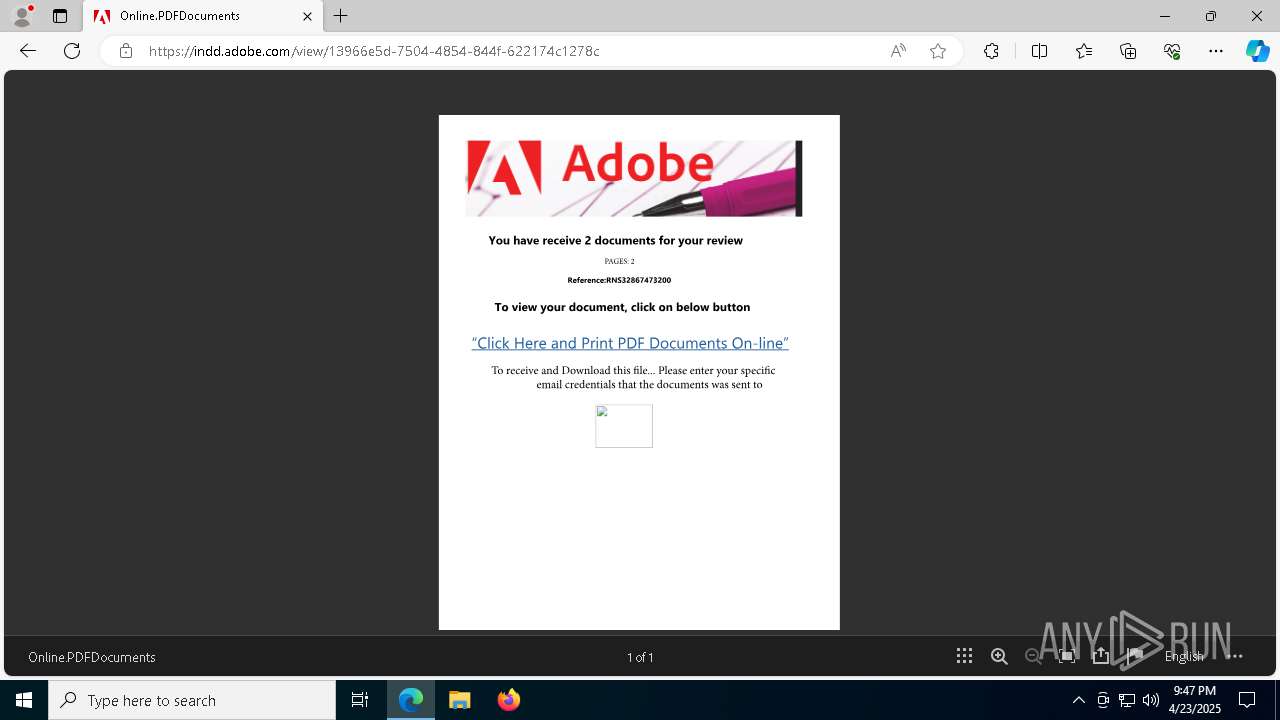
Task: Open the browser profile icon
Action: pyautogui.click(x=22, y=16)
